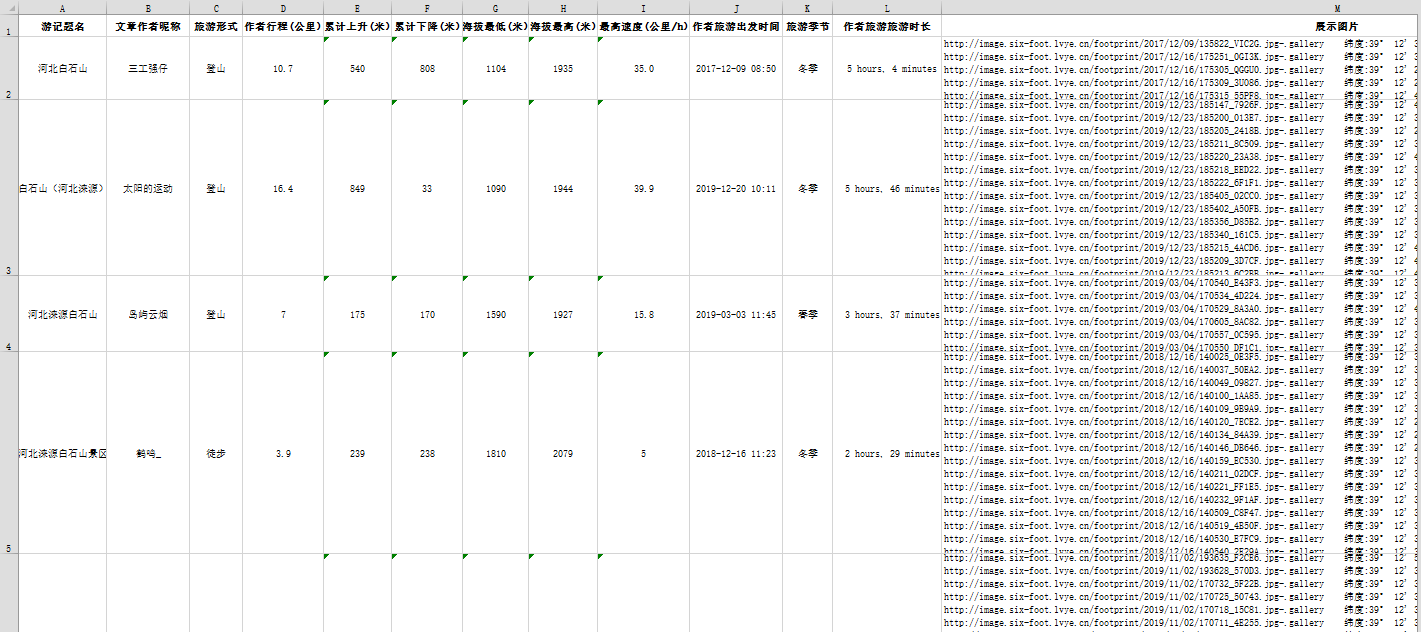Select the descent cell 33
This screenshot has height=632, width=1421.
[x=427, y=188]
